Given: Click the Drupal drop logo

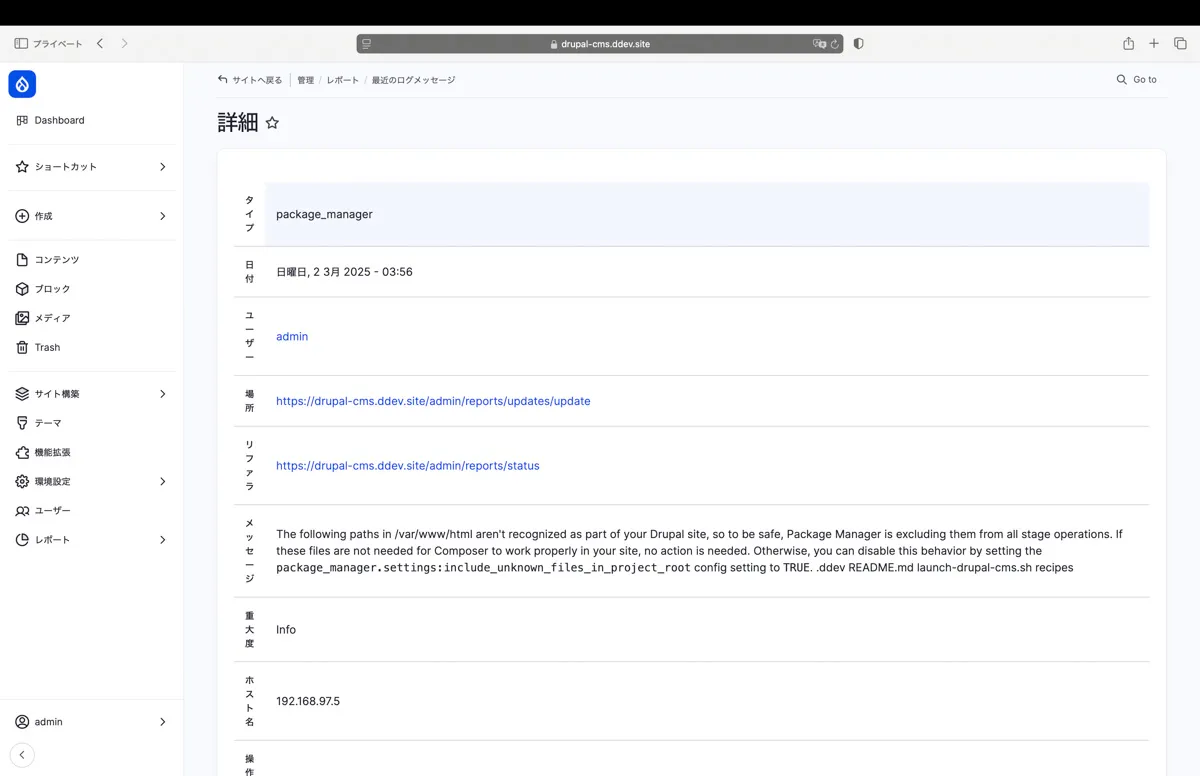Looking at the screenshot, I should point(22,84).
